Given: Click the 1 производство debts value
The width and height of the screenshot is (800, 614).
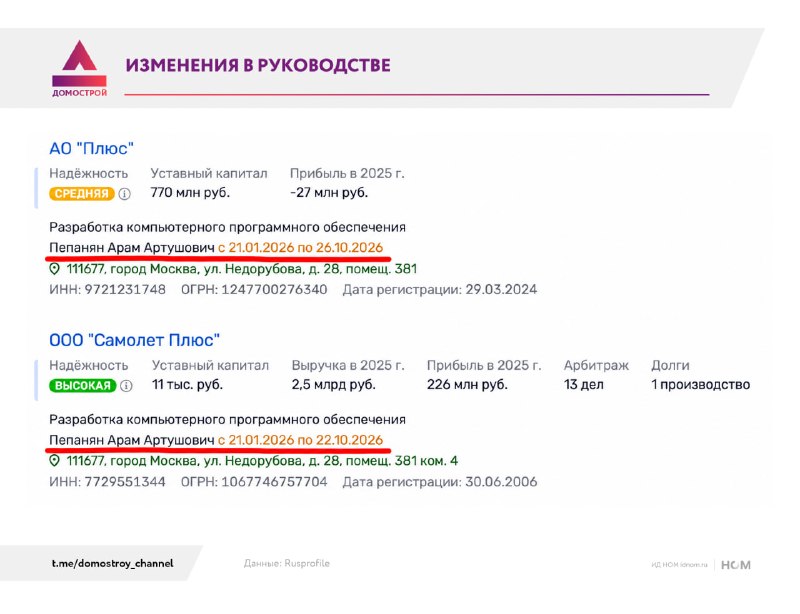Looking at the screenshot, I should 701,384.
